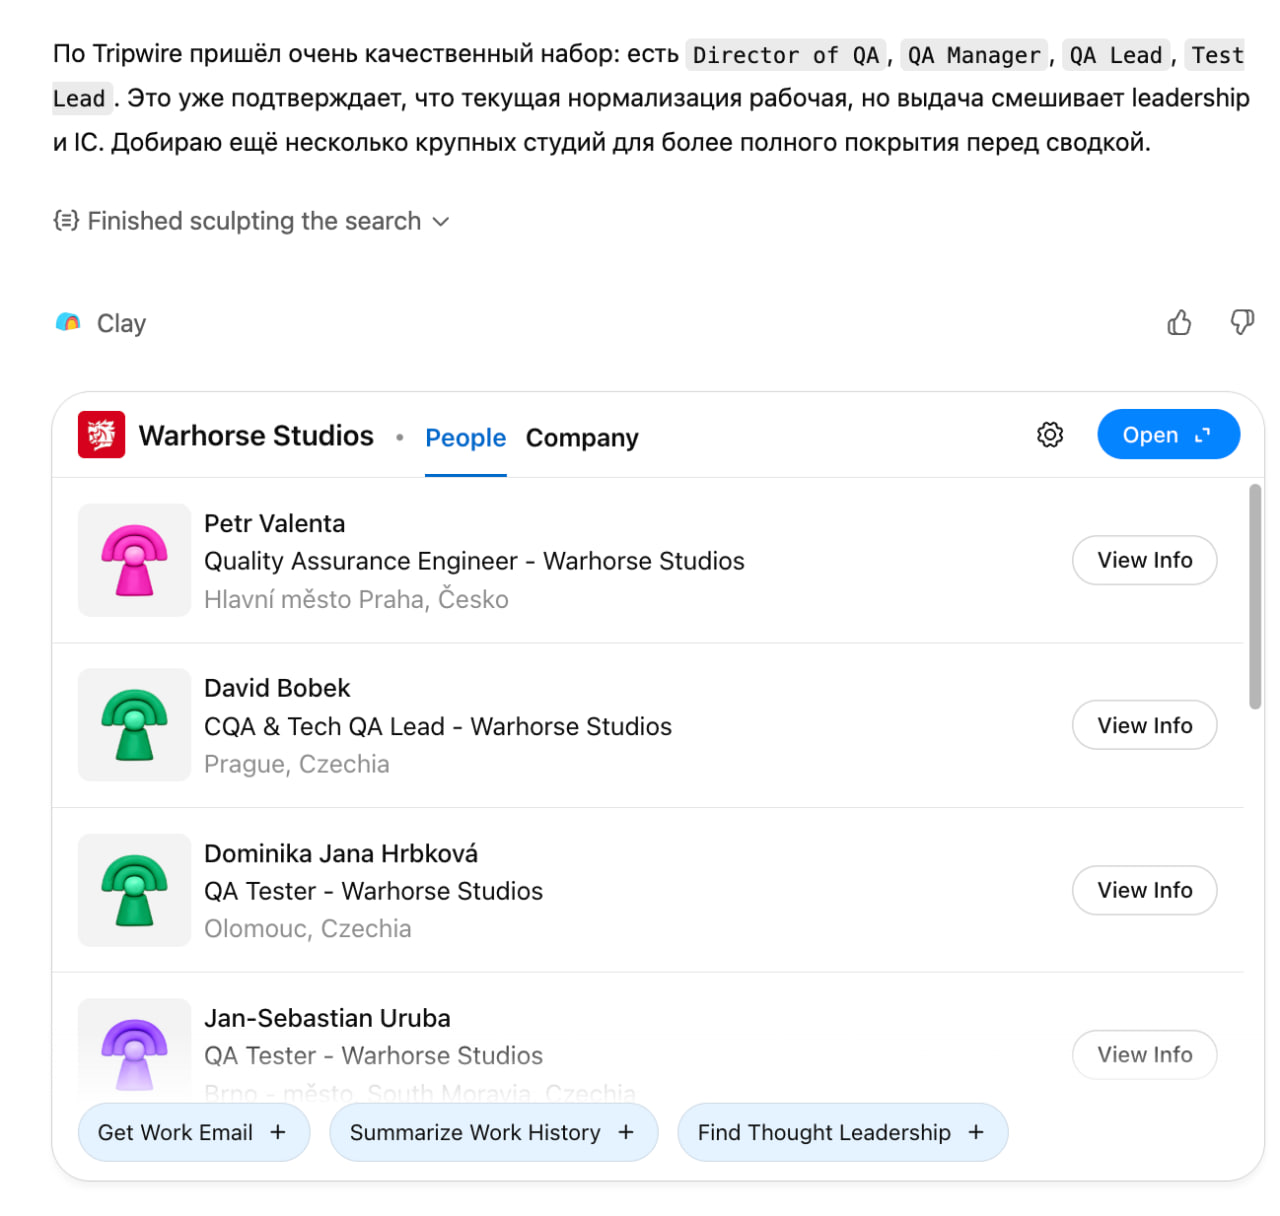Click Petr Valenta's pink avatar
The image size is (1280, 1216).
pyautogui.click(x=134, y=560)
